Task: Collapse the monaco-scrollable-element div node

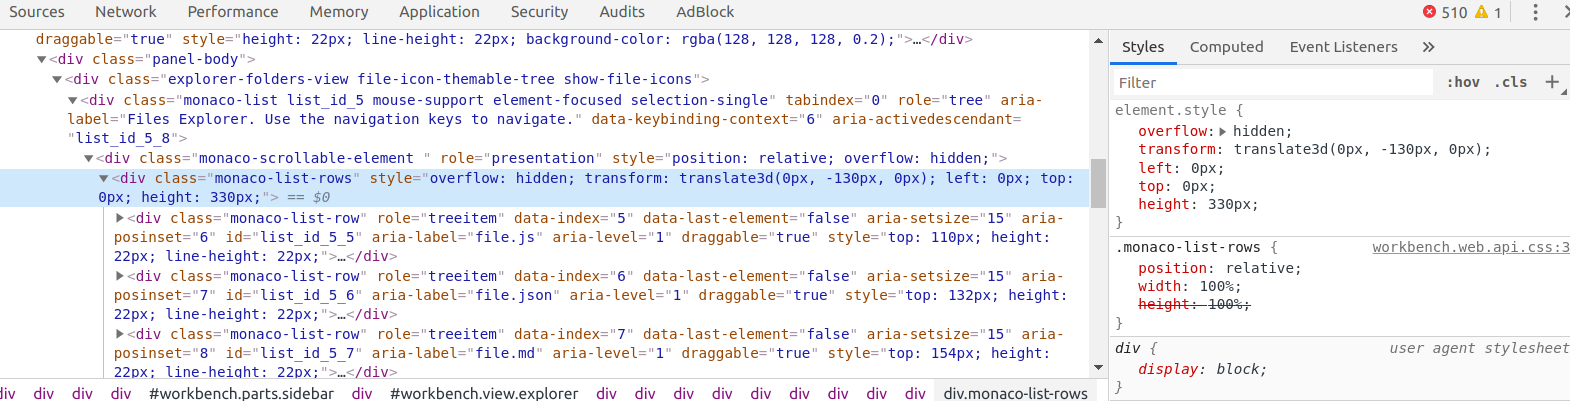Action: [89, 159]
